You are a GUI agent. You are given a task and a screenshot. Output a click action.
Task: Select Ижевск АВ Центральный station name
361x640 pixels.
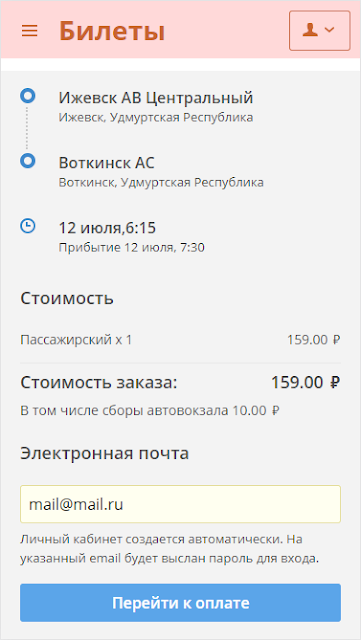(x=156, y=98)
